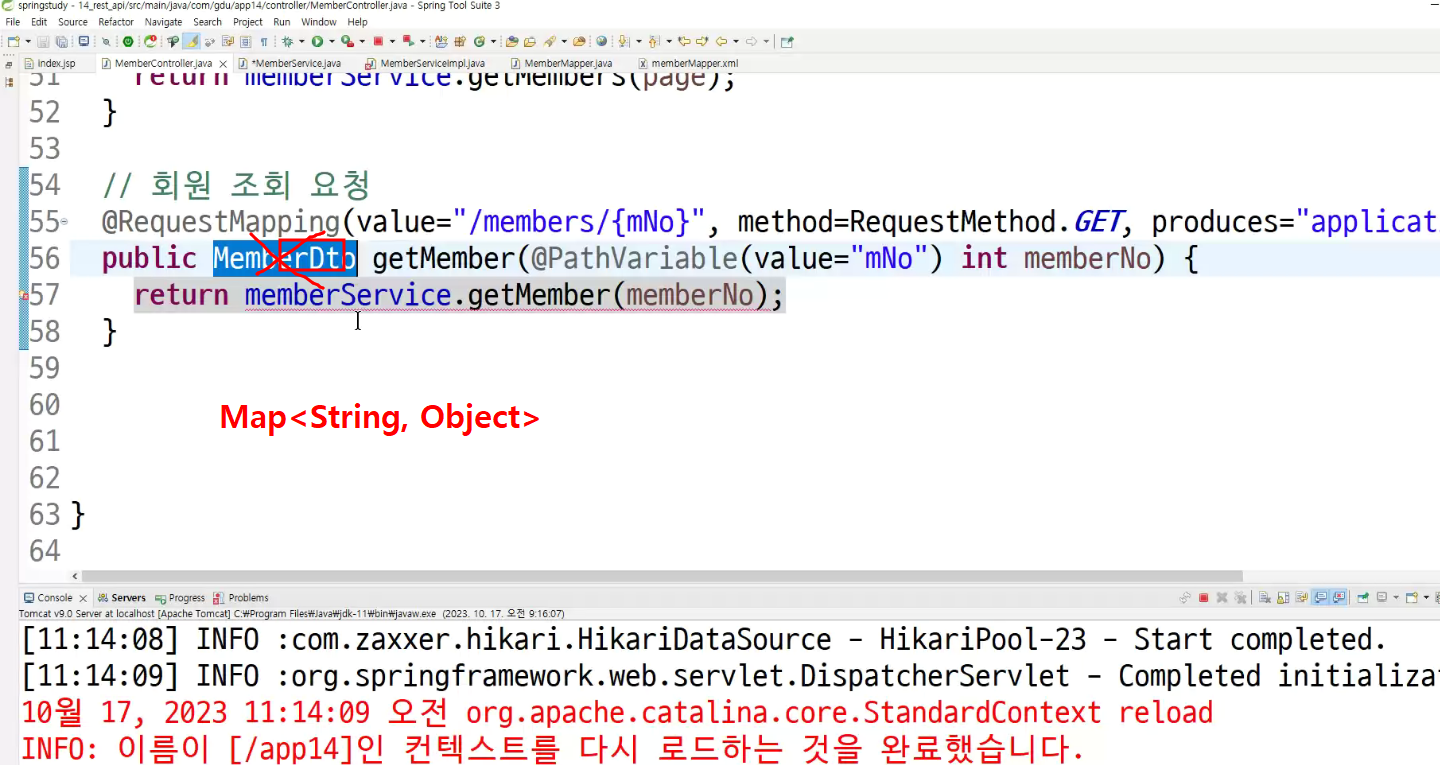Click the Save icon in toolbar
The height and width of the screenshot is (765, 1440).
click(x=44, y=42)
